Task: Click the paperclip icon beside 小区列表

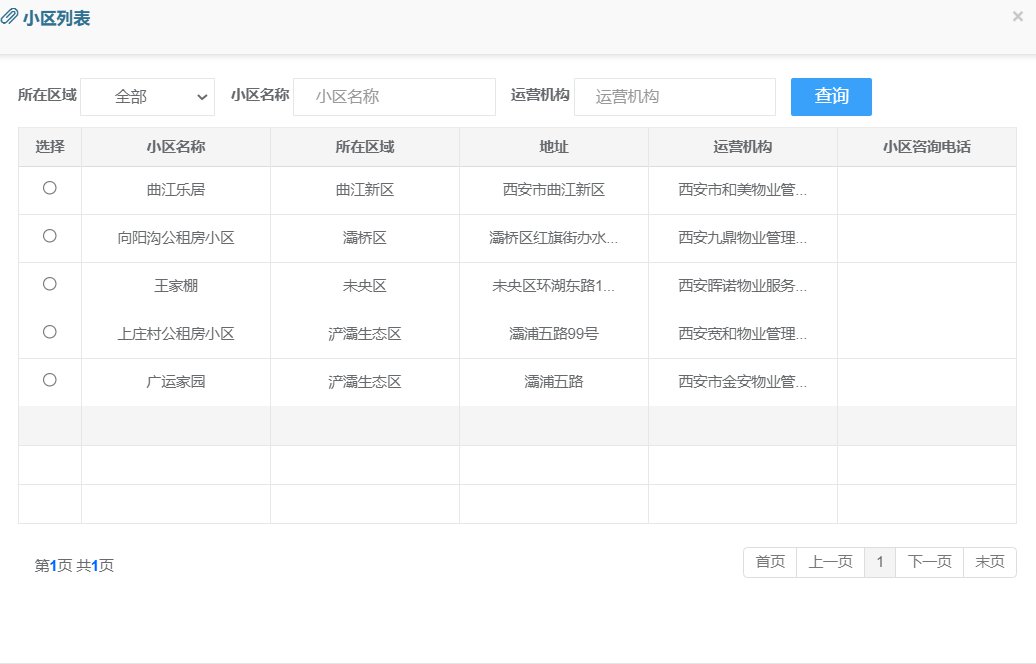Action: (9, 18)
